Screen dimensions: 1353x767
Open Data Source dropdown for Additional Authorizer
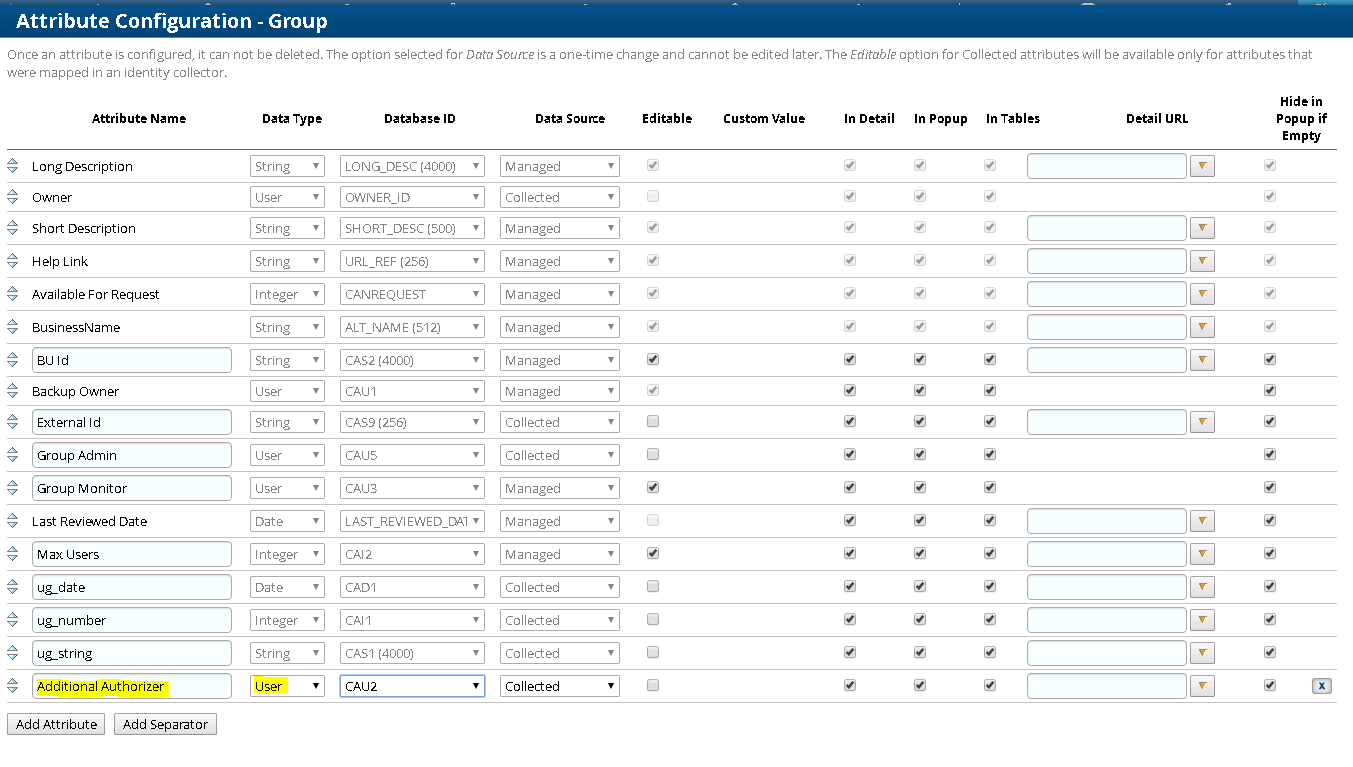pyautogui.click(x=559, y=686)
